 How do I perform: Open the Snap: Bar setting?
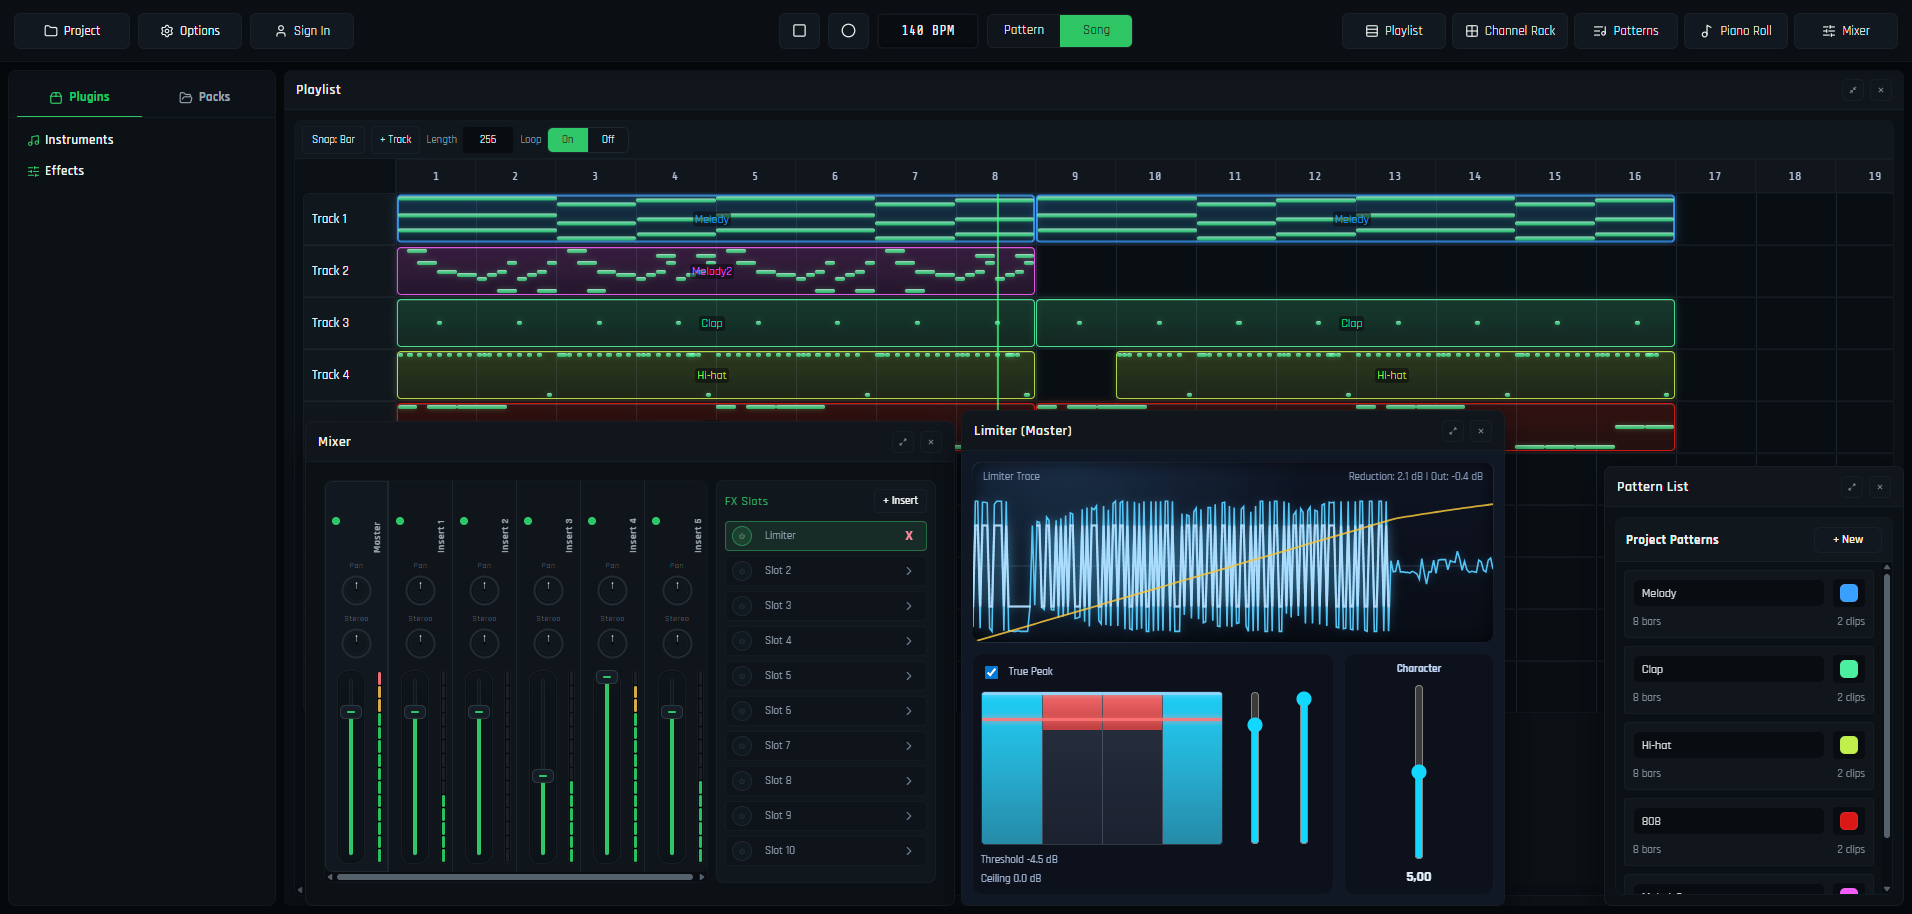tap(333, 140)
